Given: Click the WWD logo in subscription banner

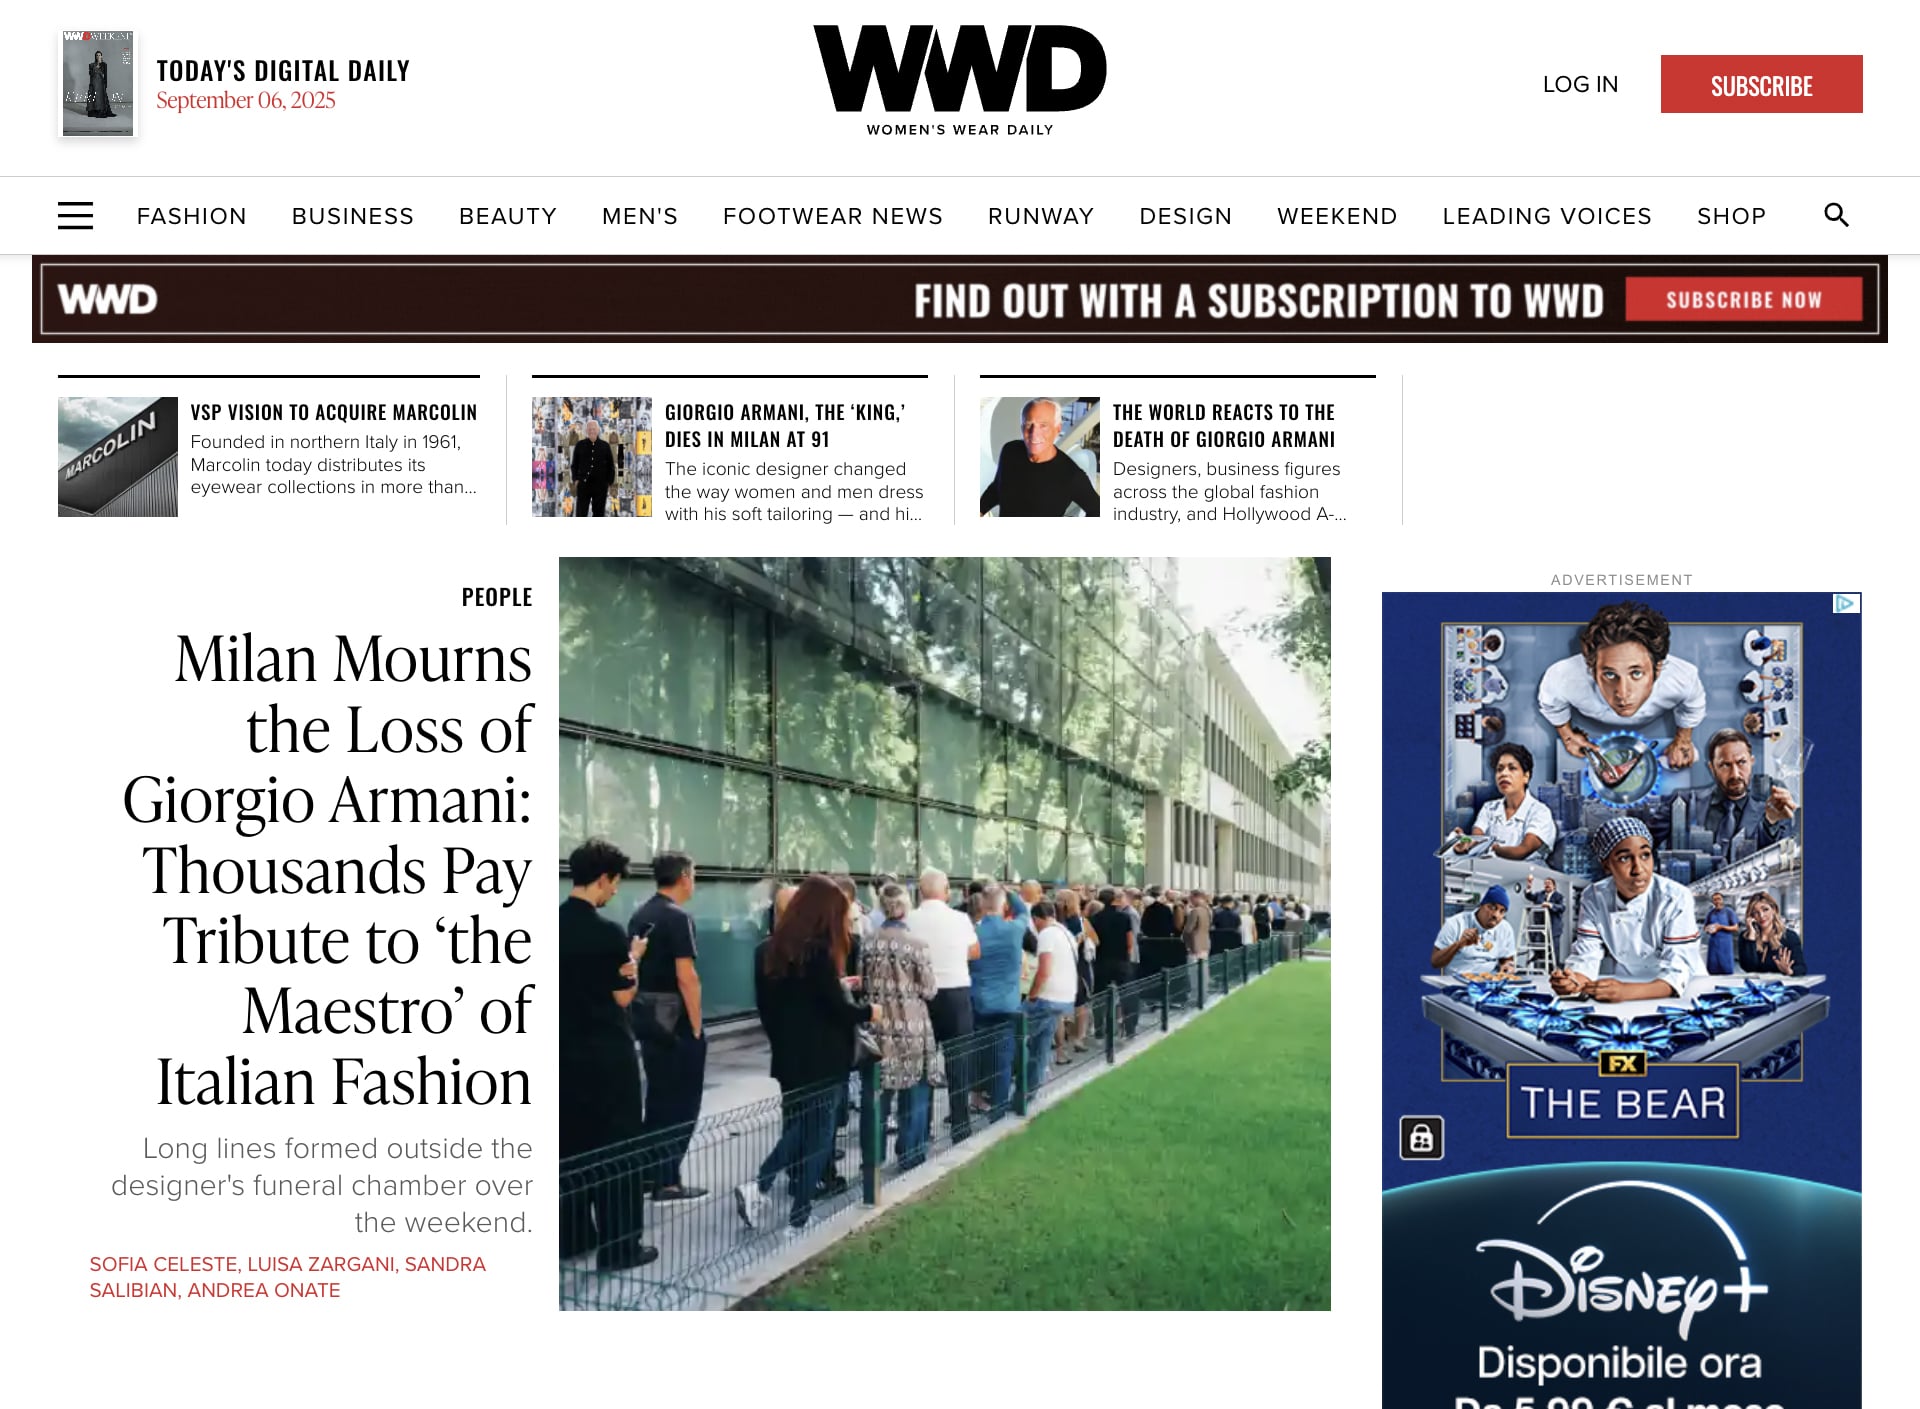Looking at the screenshot, I should (107, 299).
